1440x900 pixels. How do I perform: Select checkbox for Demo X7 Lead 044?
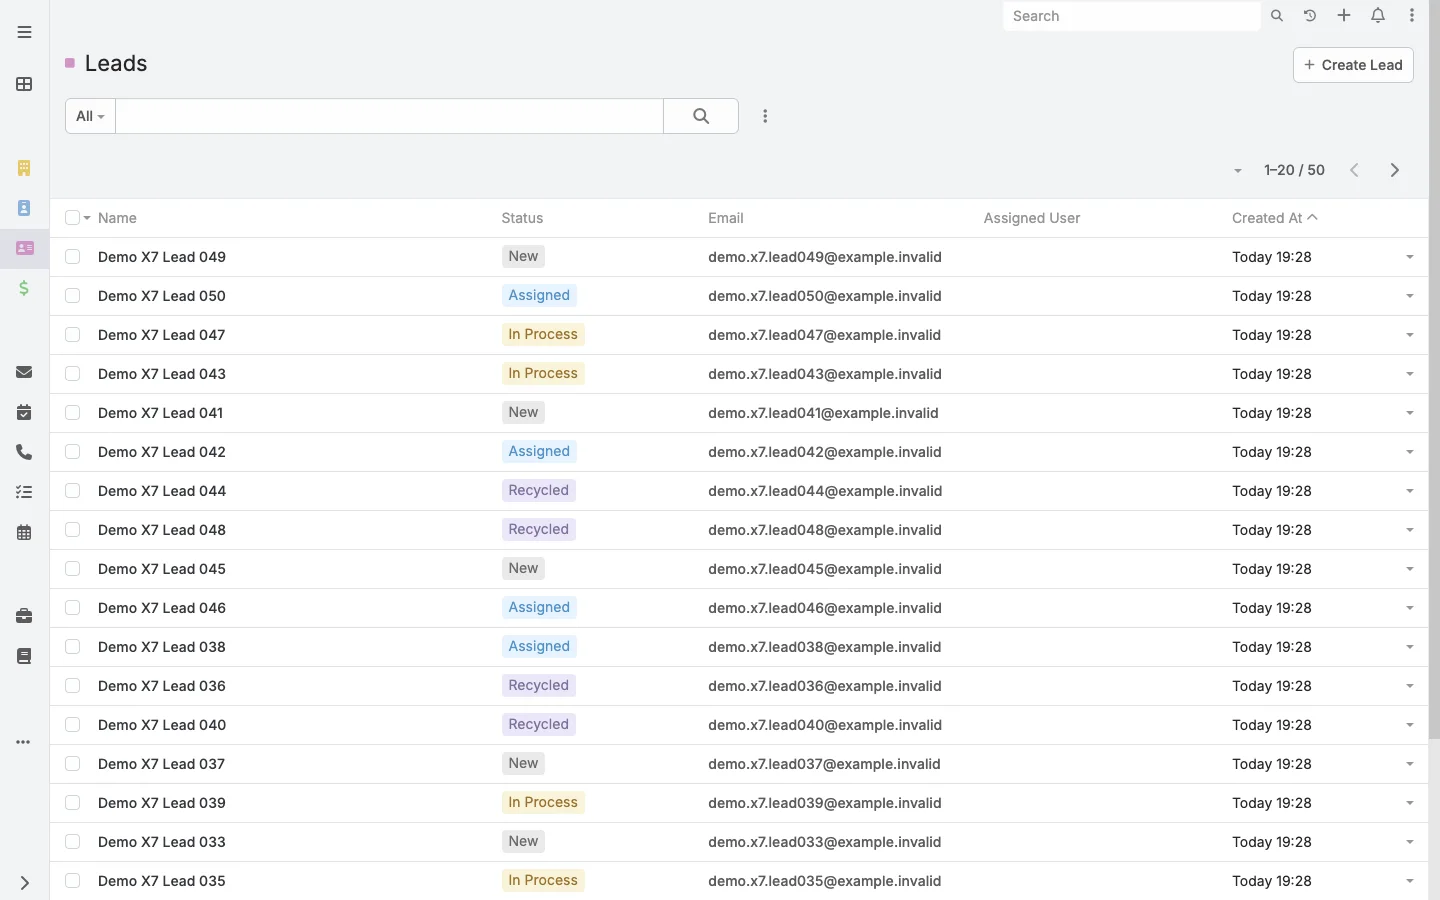(x=72, y=491)
